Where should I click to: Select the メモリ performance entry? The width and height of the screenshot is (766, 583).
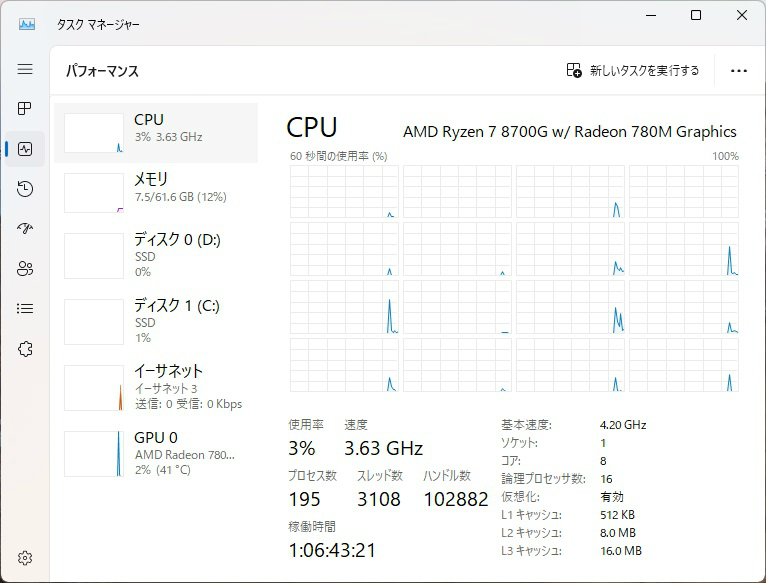pyautogui.click(x=155, y=192)
